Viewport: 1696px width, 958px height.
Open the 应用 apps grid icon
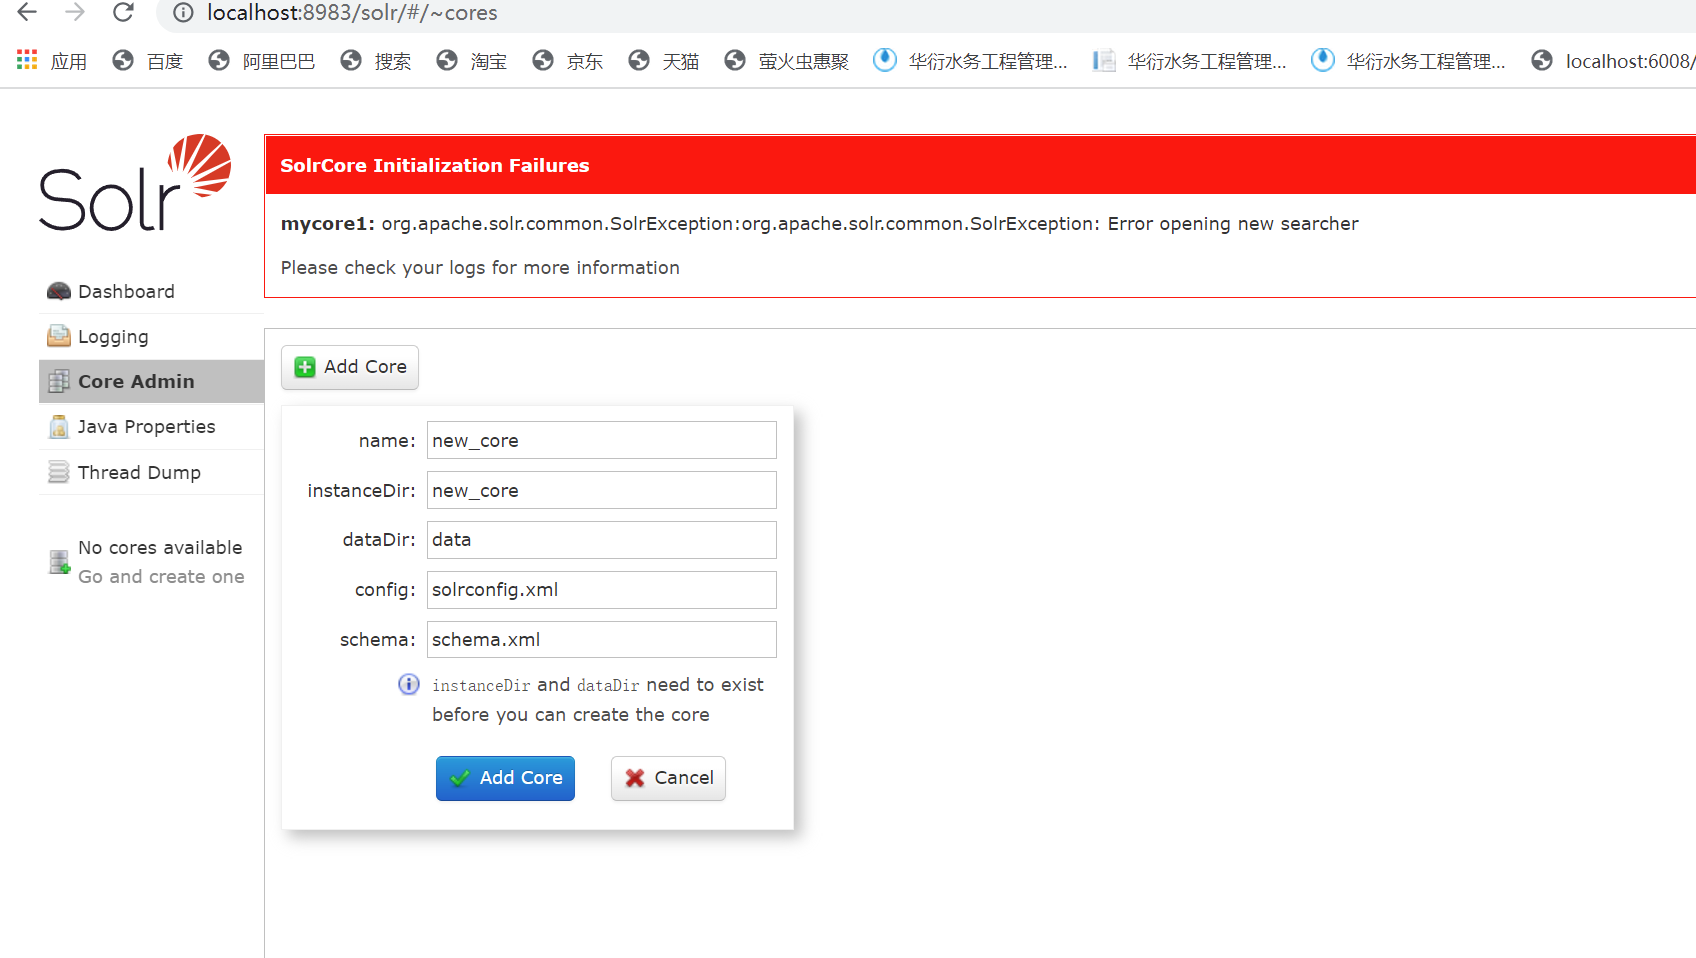[x=27, y=60]
